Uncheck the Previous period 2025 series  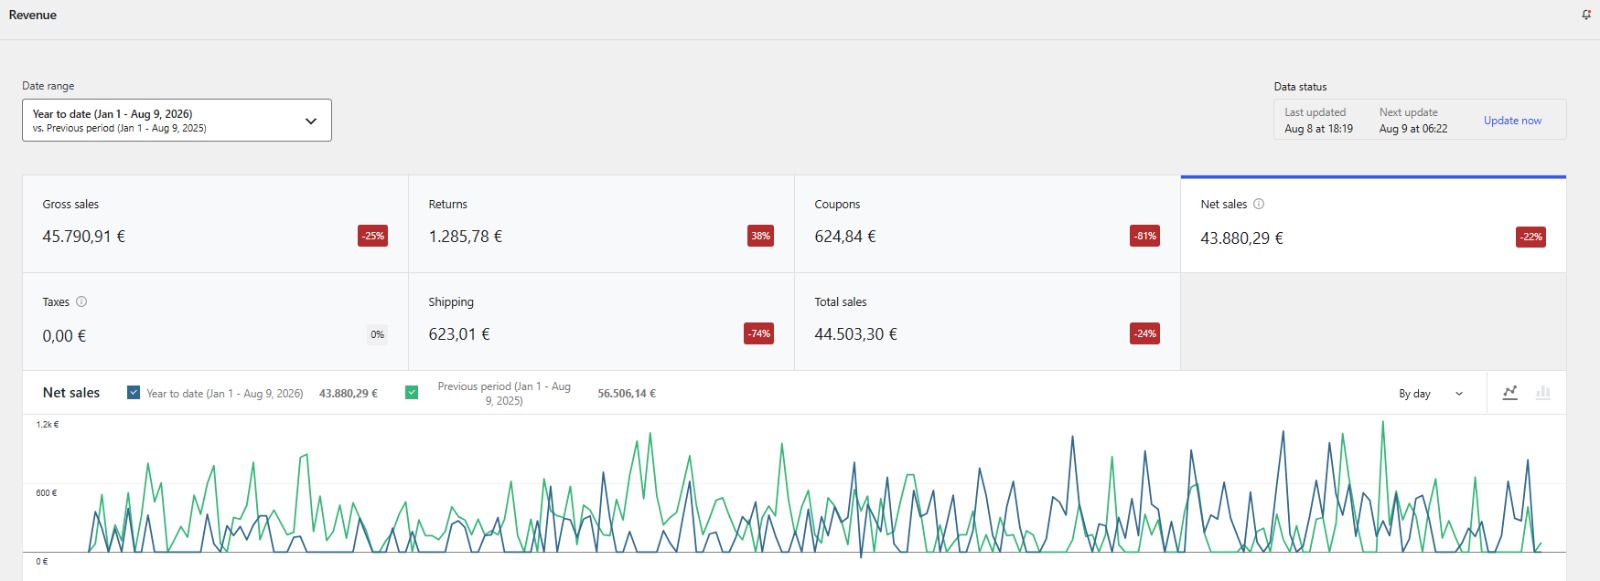click(411, 393)
